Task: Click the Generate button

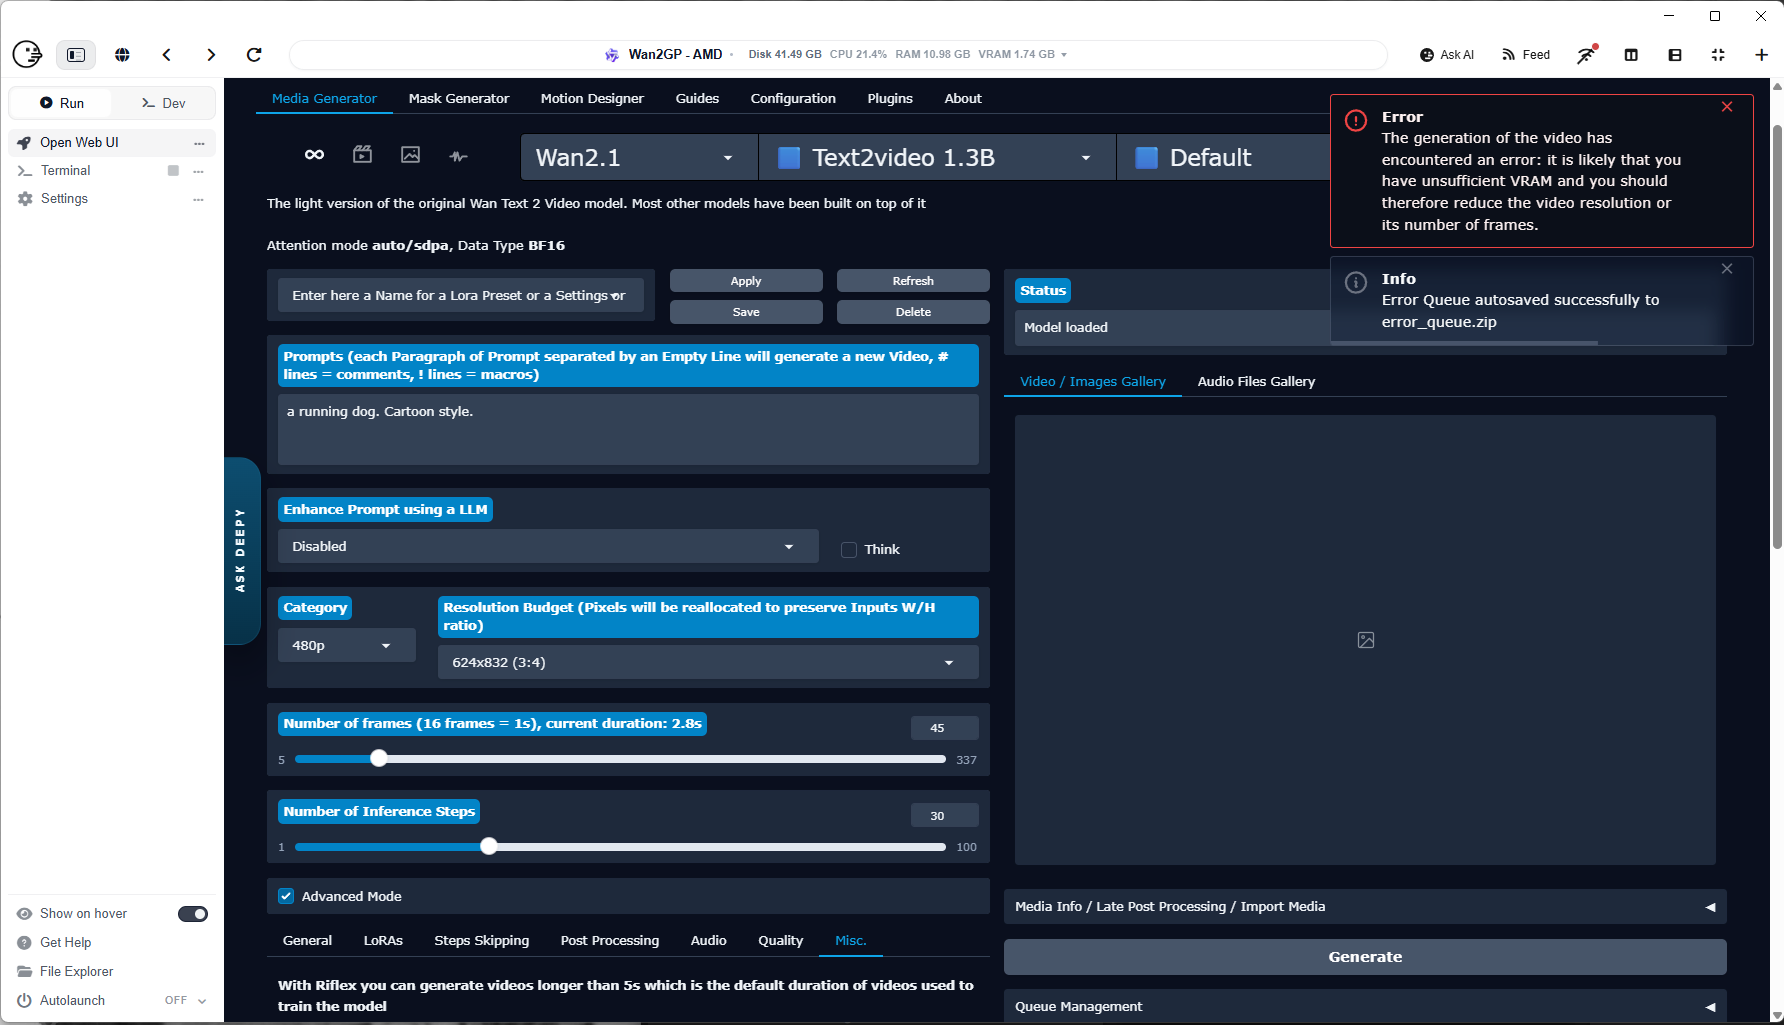Action: [x=1365, y=957]
